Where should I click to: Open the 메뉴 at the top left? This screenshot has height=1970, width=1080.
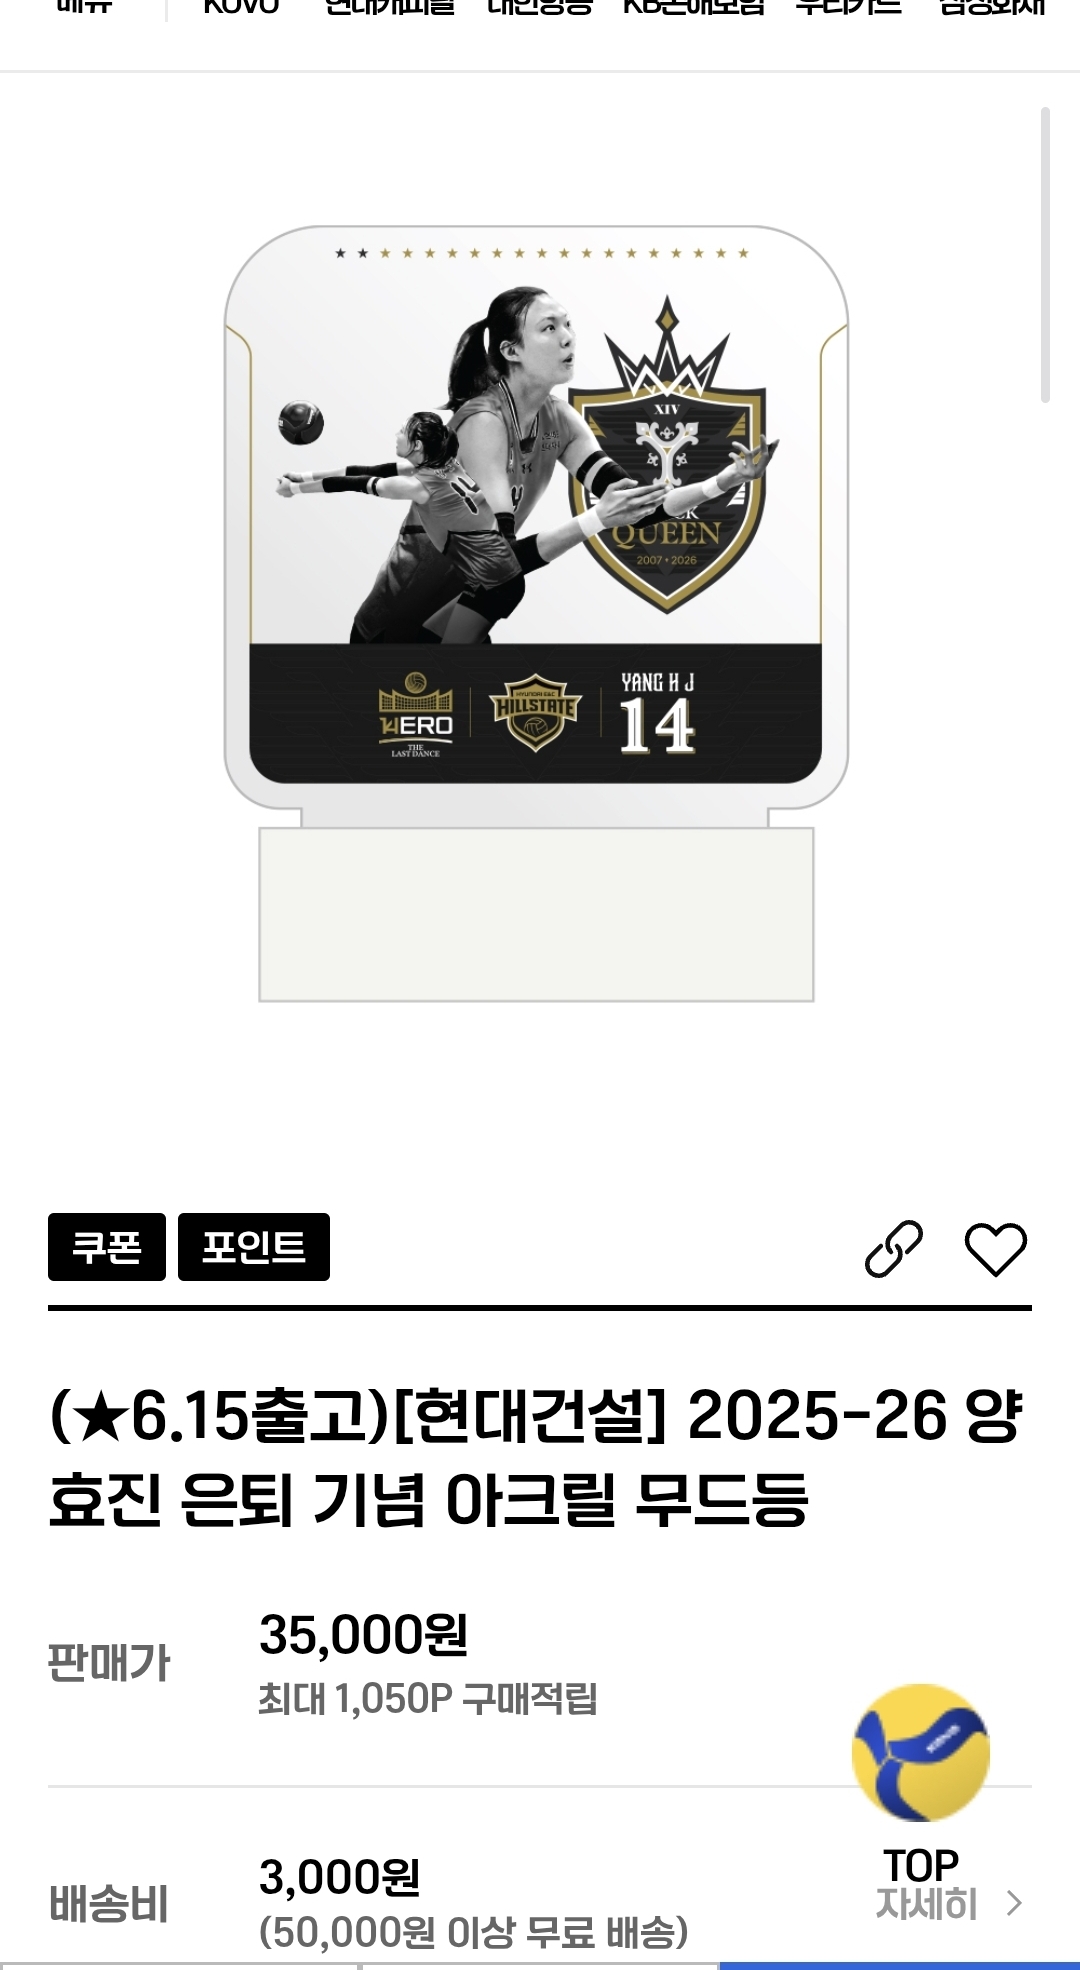click(x=84, y=8)
